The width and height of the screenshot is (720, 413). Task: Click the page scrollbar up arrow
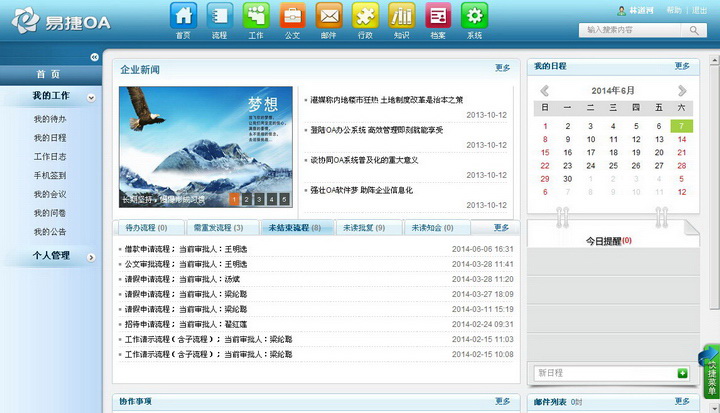click(714, 60)
